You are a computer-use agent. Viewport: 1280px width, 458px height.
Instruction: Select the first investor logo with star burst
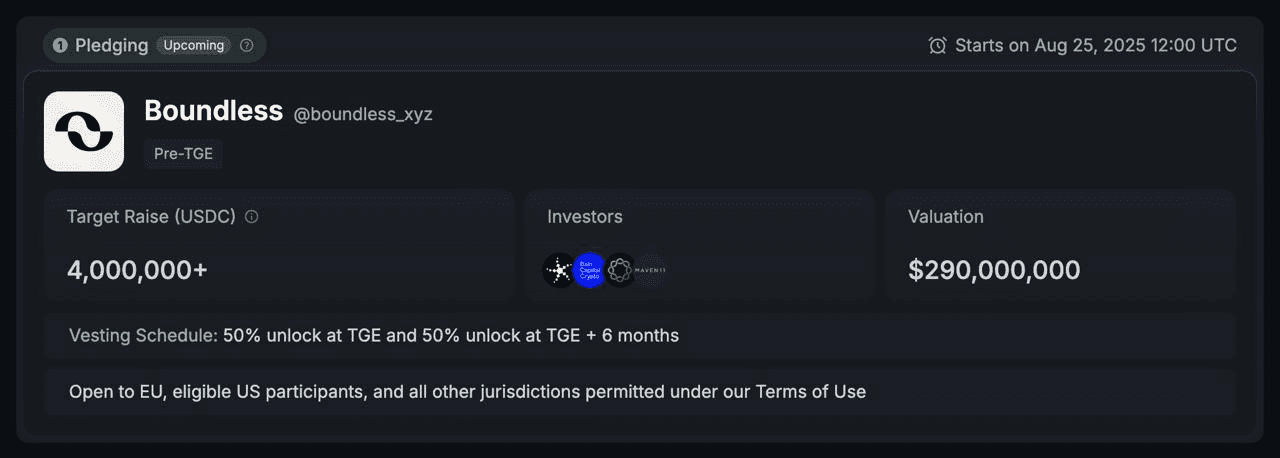(559, 270)
